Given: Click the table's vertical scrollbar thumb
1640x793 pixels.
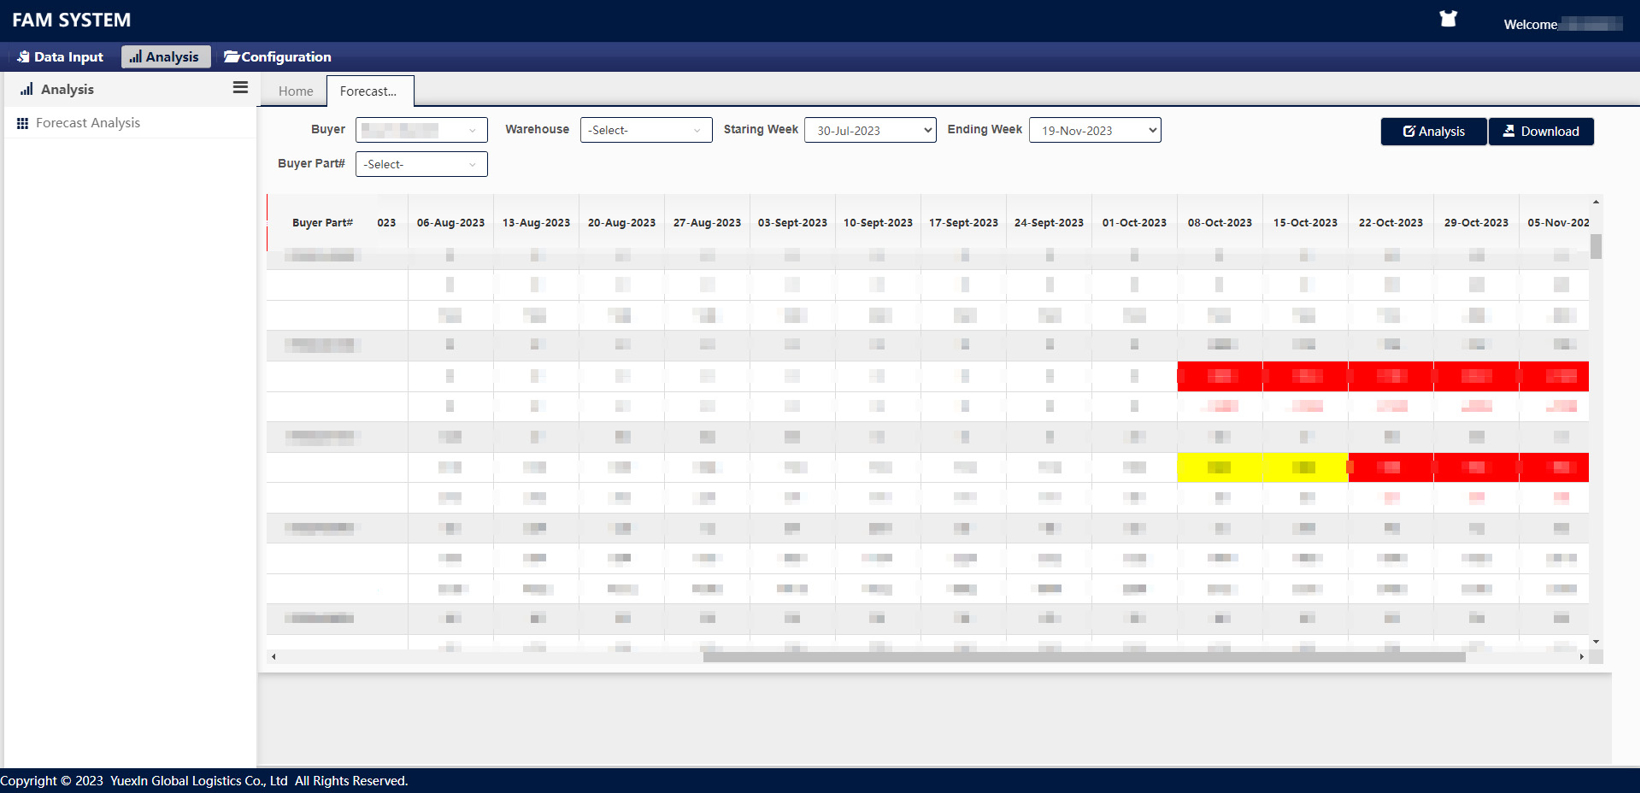Looking at the screenshot, I should click(1596, 246).
